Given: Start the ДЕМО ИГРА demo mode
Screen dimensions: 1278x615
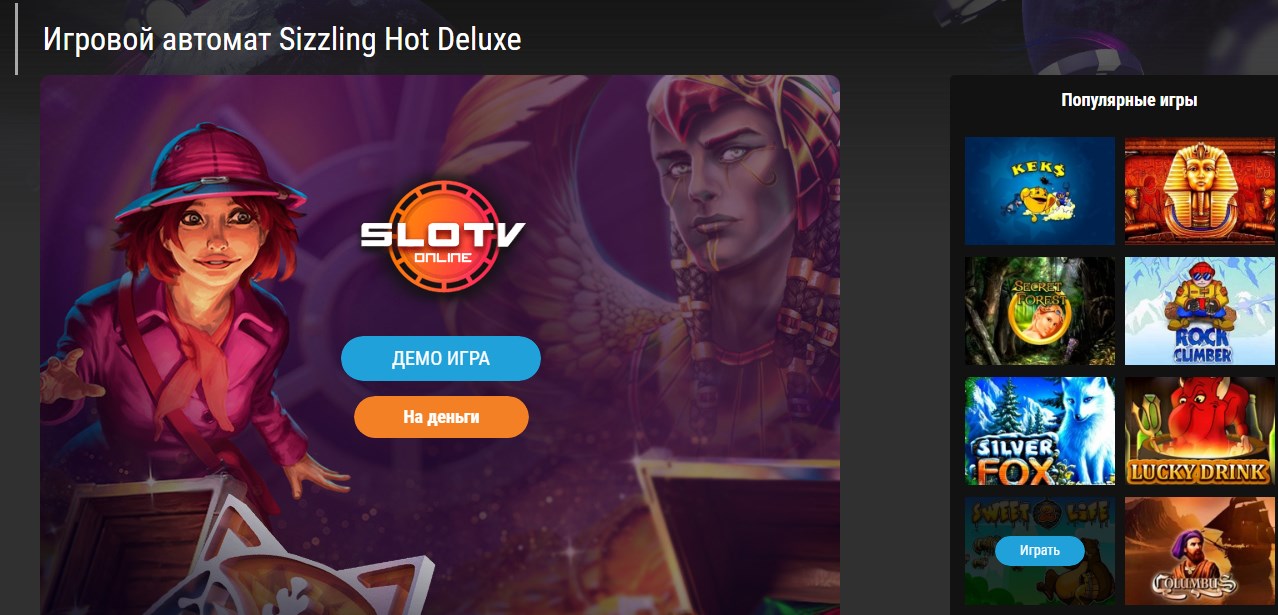Looking at the screenshot, I should point(441,359).
